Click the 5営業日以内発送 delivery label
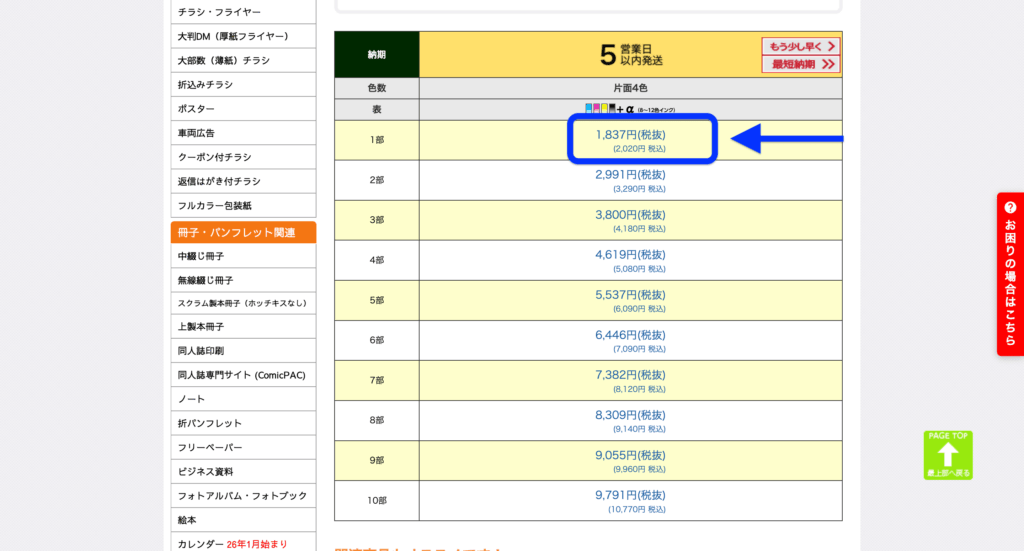This screenshot has width=1024, height=551. (630, 55)
